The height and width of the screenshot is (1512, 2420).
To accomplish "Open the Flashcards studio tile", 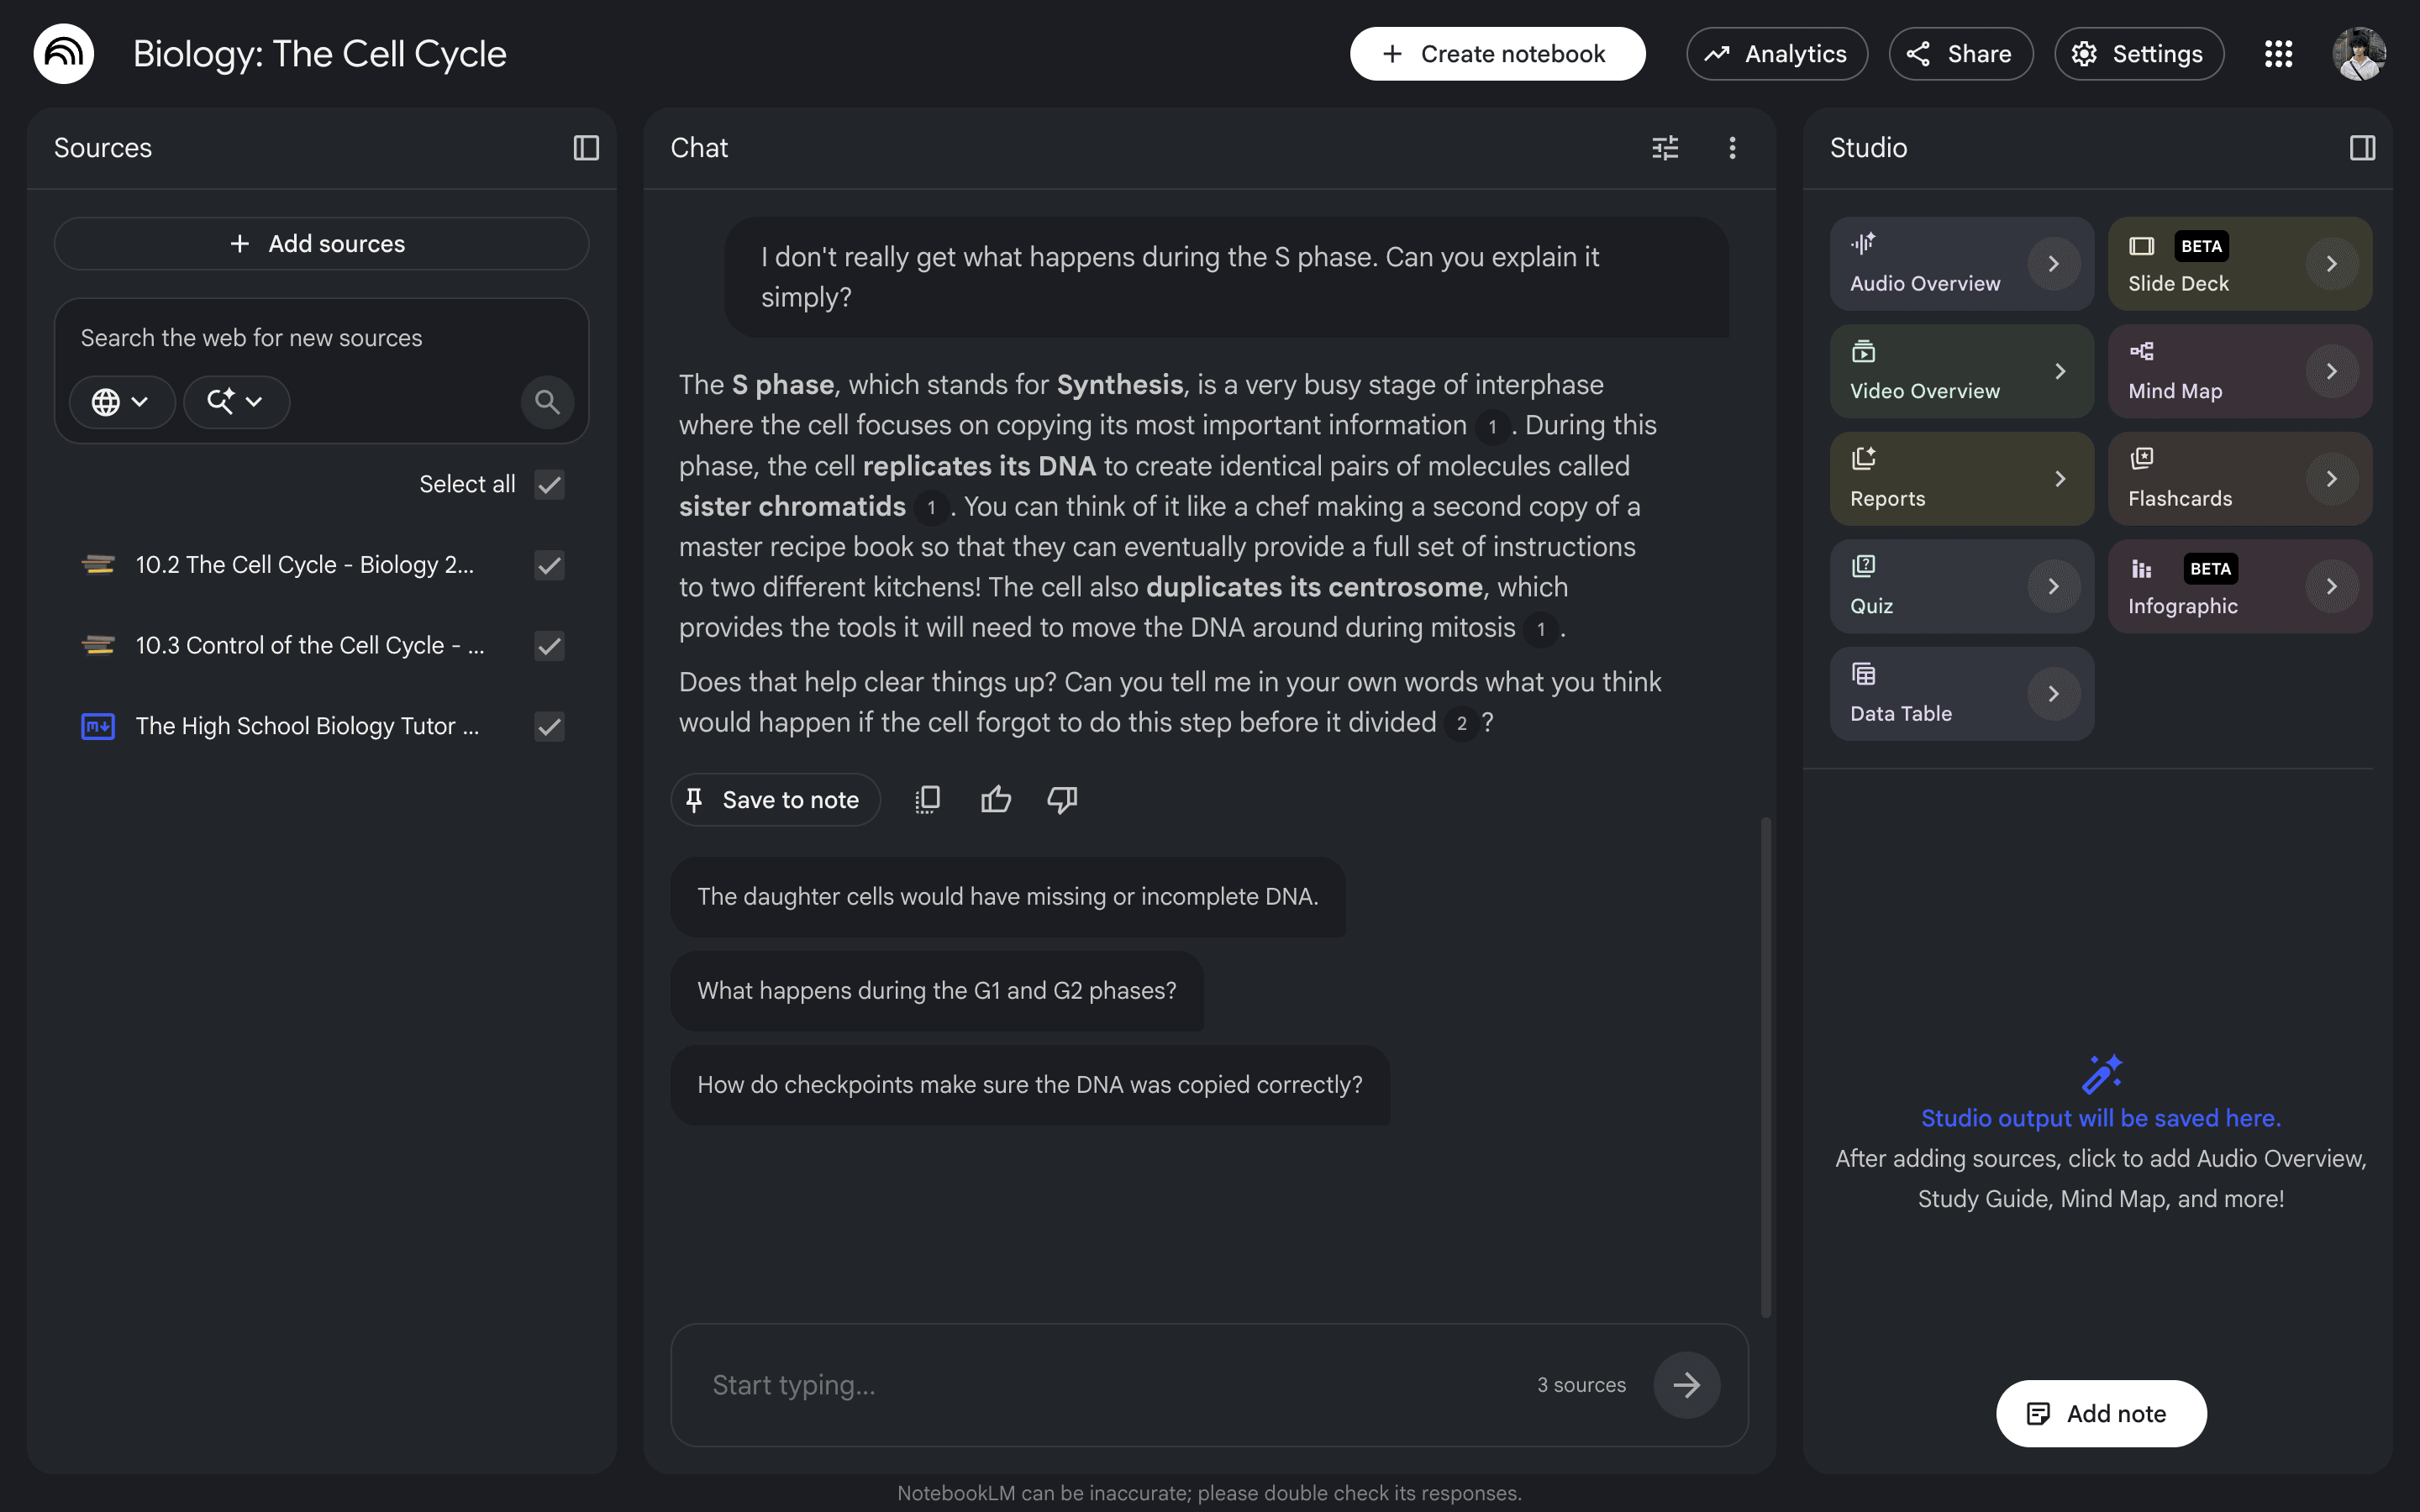I will (2239, 478).
